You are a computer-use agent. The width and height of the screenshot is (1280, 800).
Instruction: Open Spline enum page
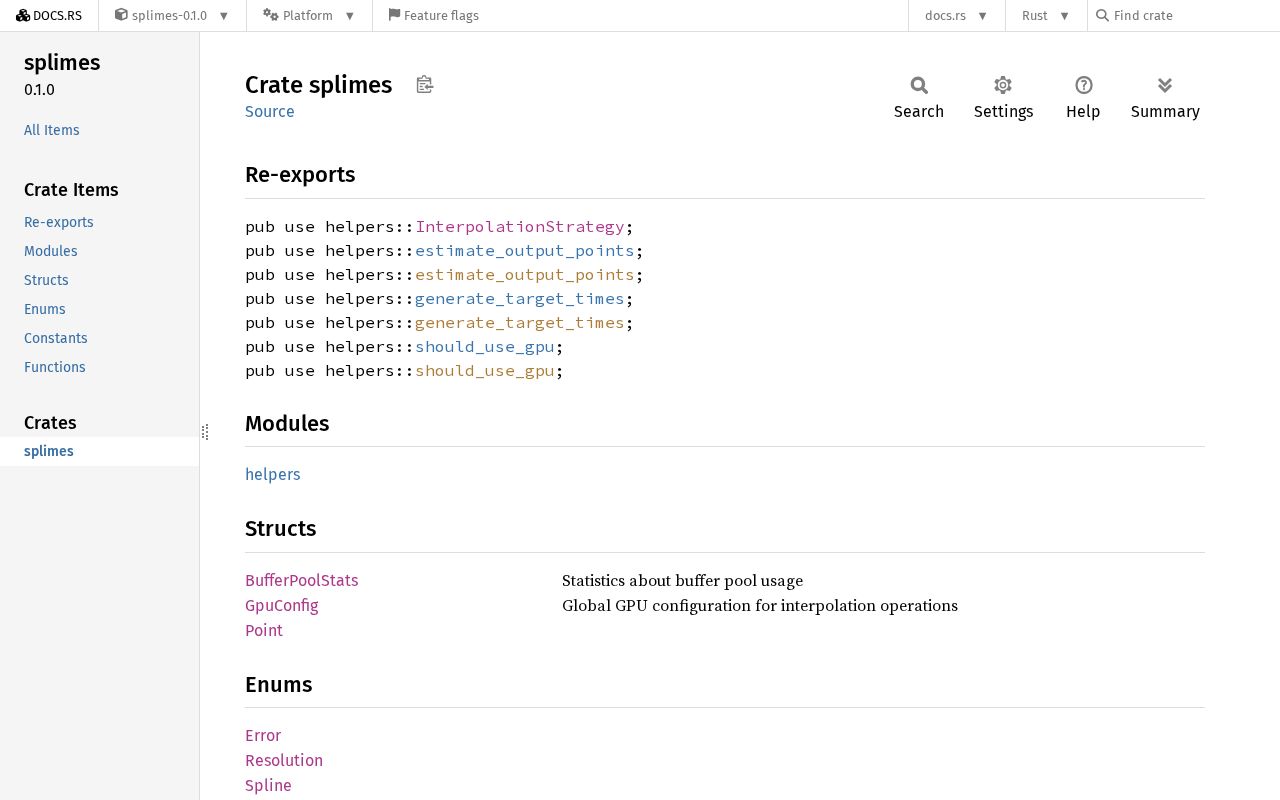point(268,785)
